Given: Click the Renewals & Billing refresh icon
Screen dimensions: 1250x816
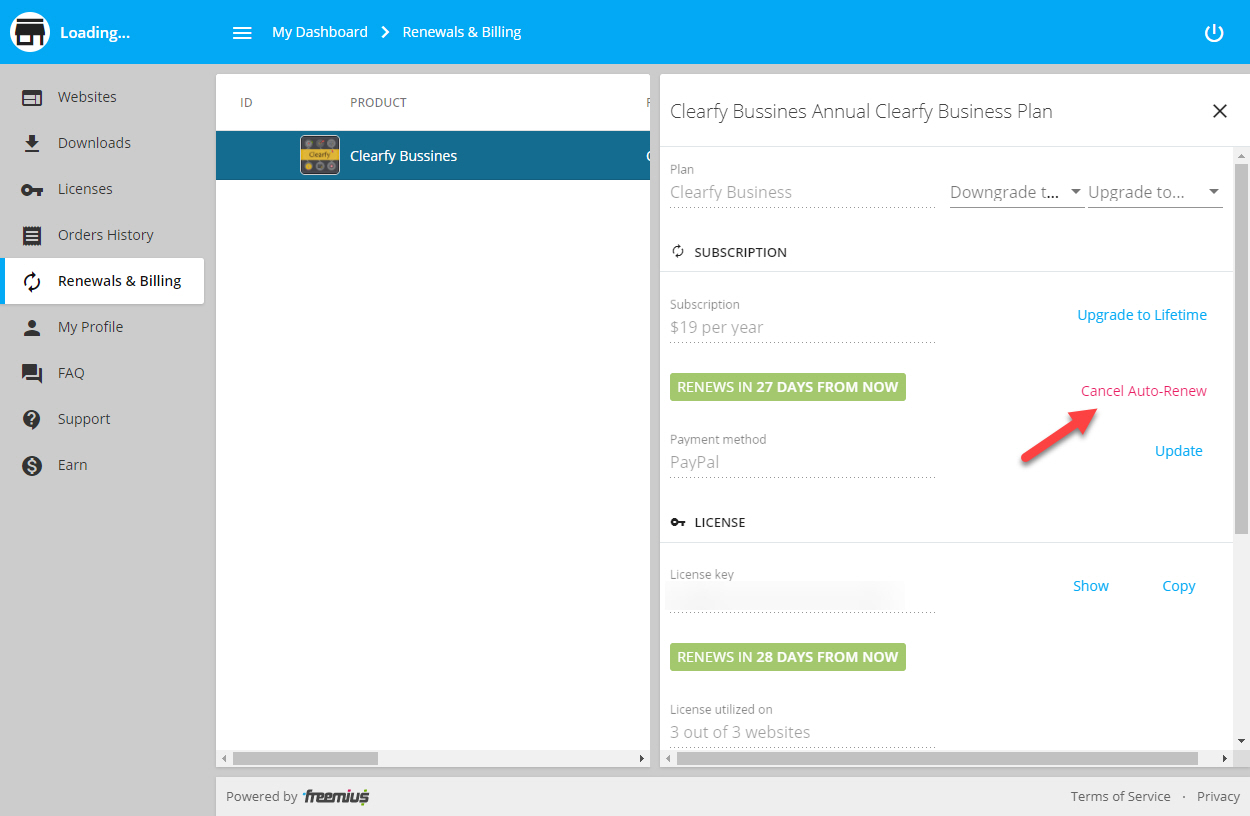Looking at the screenshot, I should (x=32, y=282).
